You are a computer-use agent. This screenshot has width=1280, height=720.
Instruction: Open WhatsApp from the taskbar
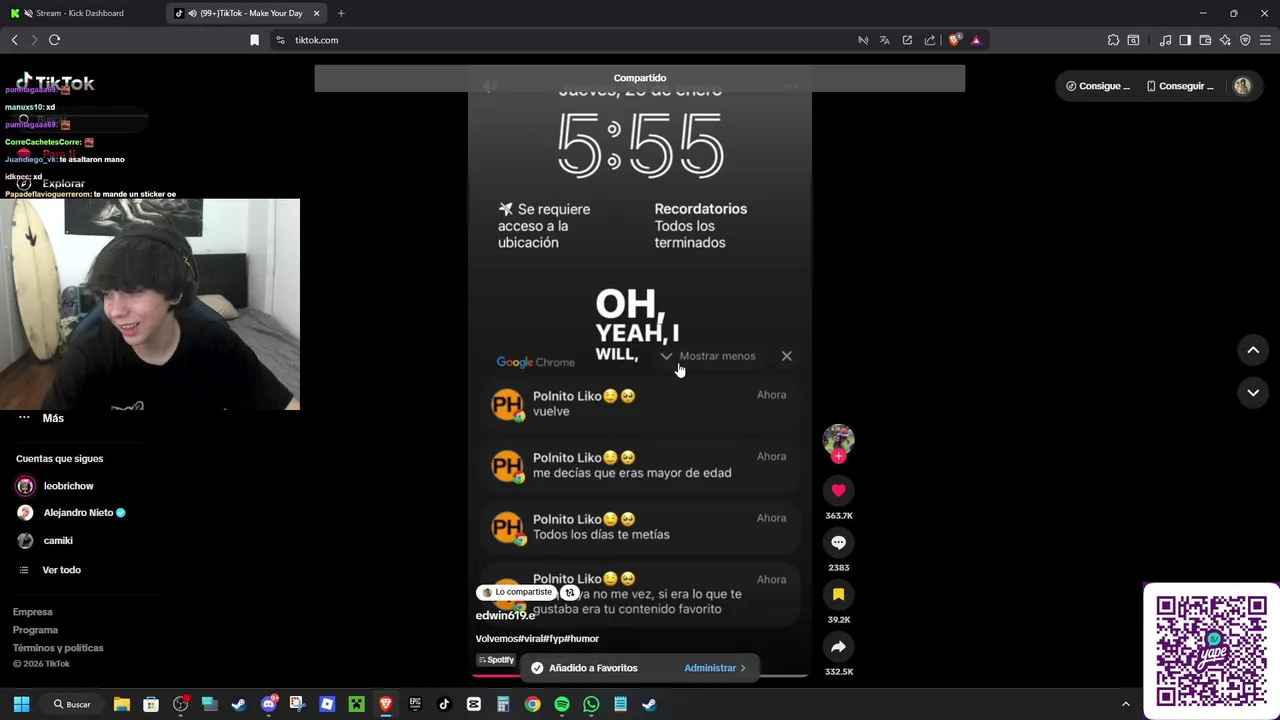pyautogui.click(x=591, y=704)
